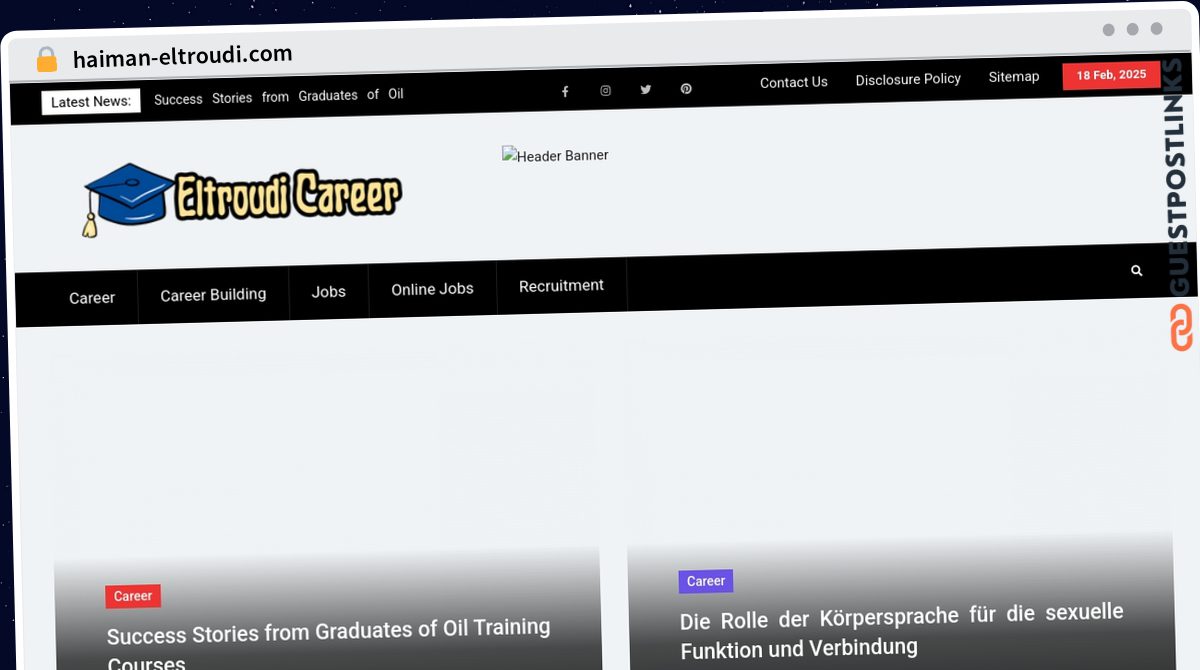Visit the Sitemap link
The image size is (1200, 670).
click(x=1014, y=77)
